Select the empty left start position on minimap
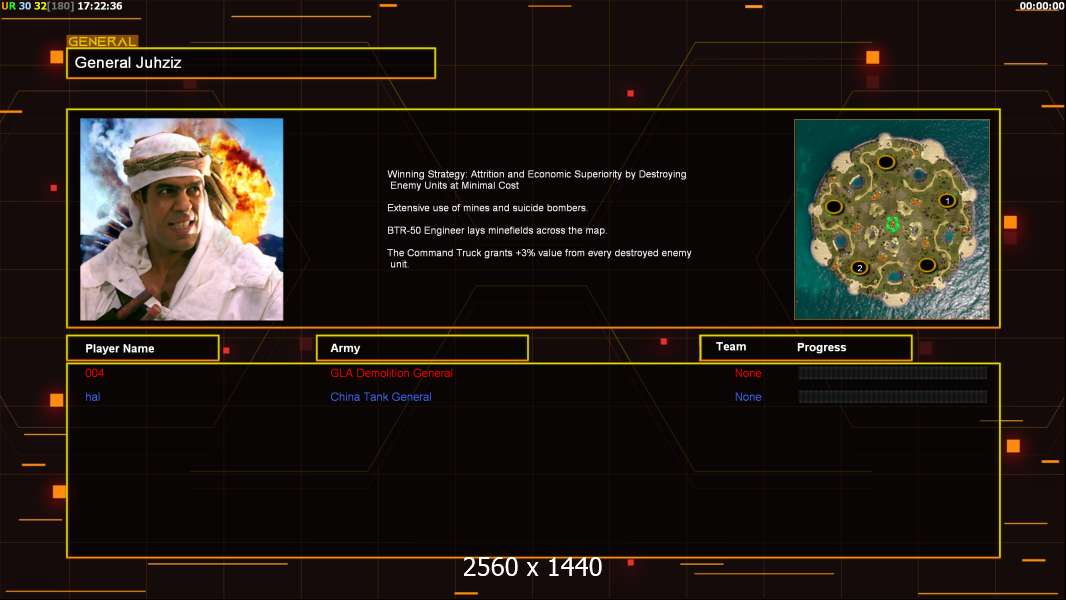The height and width of the screenshot is (600, 1066). [x=834, y=207]
